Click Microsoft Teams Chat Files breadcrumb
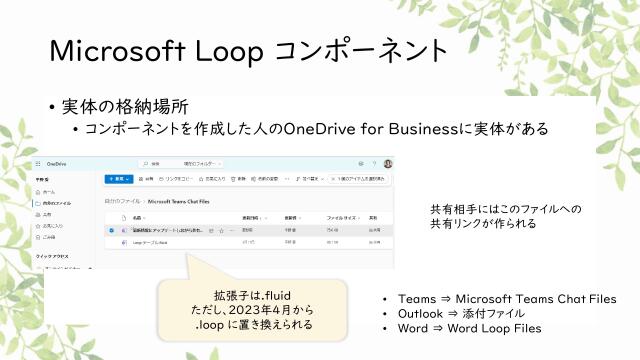The width and height of the screenshot is (640, 360). pos(178,201)
